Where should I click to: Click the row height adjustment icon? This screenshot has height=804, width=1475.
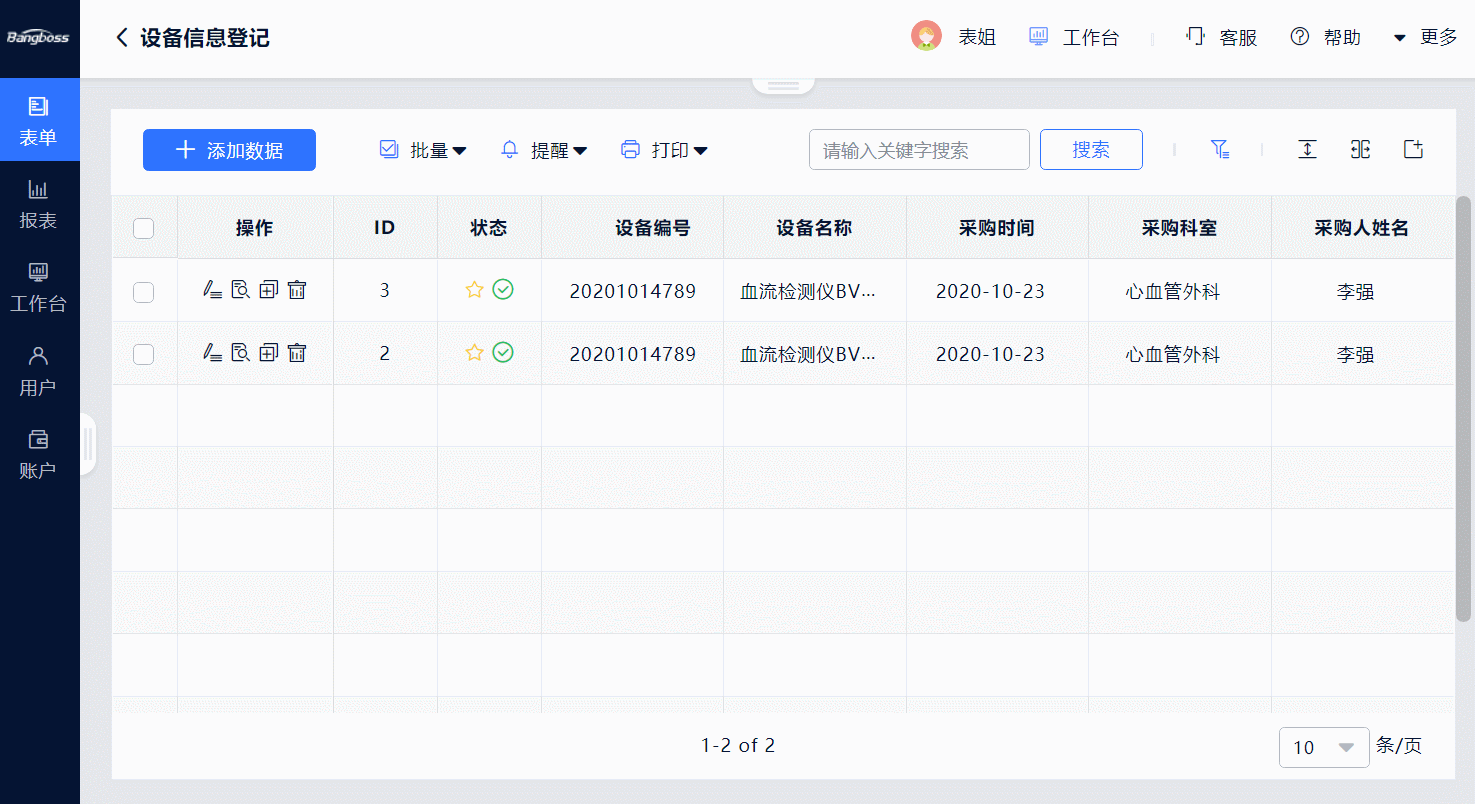[1307, 150]
